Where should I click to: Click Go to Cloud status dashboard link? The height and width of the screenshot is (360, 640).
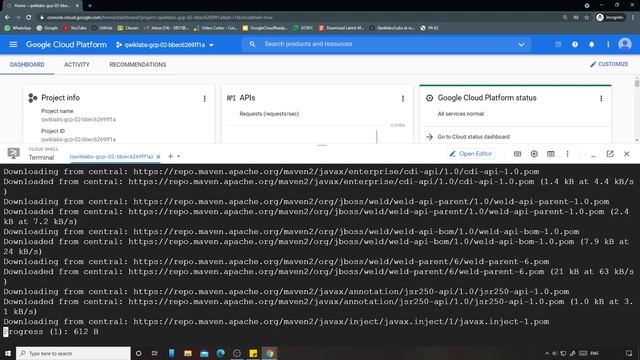coord(473,137)
